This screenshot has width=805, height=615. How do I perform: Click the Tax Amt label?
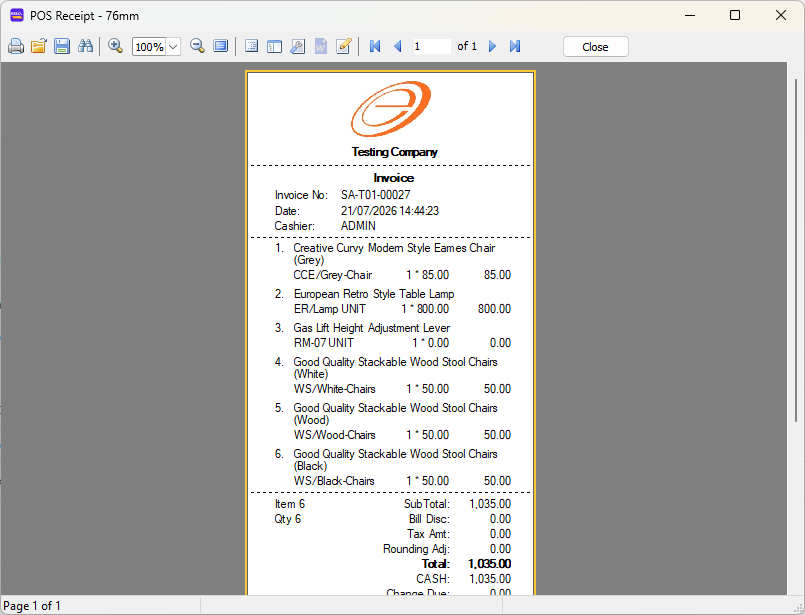click(428, 534)
